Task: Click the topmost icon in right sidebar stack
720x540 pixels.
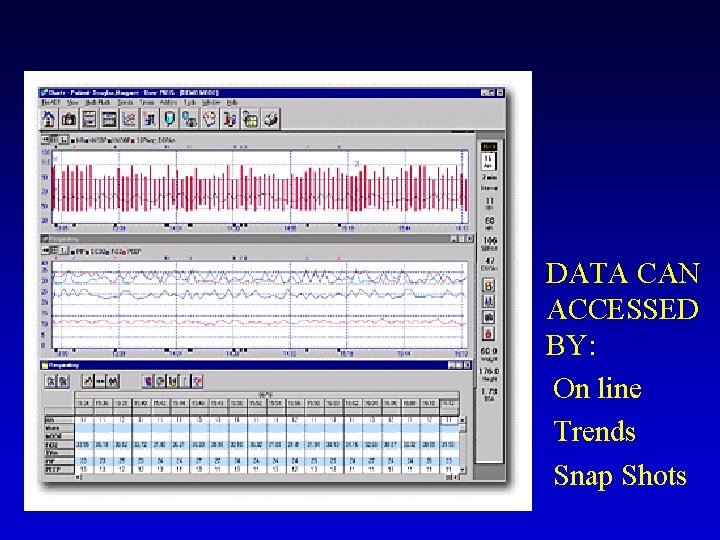Action: [x=489, y=285]
